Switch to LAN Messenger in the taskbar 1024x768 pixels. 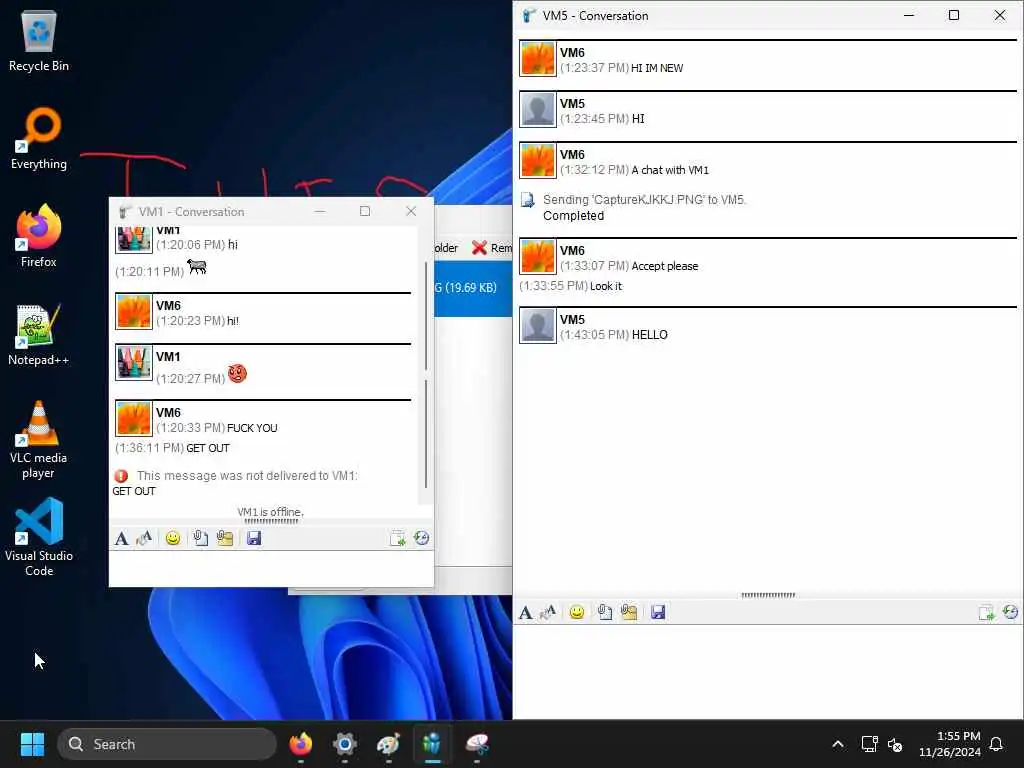432,744
